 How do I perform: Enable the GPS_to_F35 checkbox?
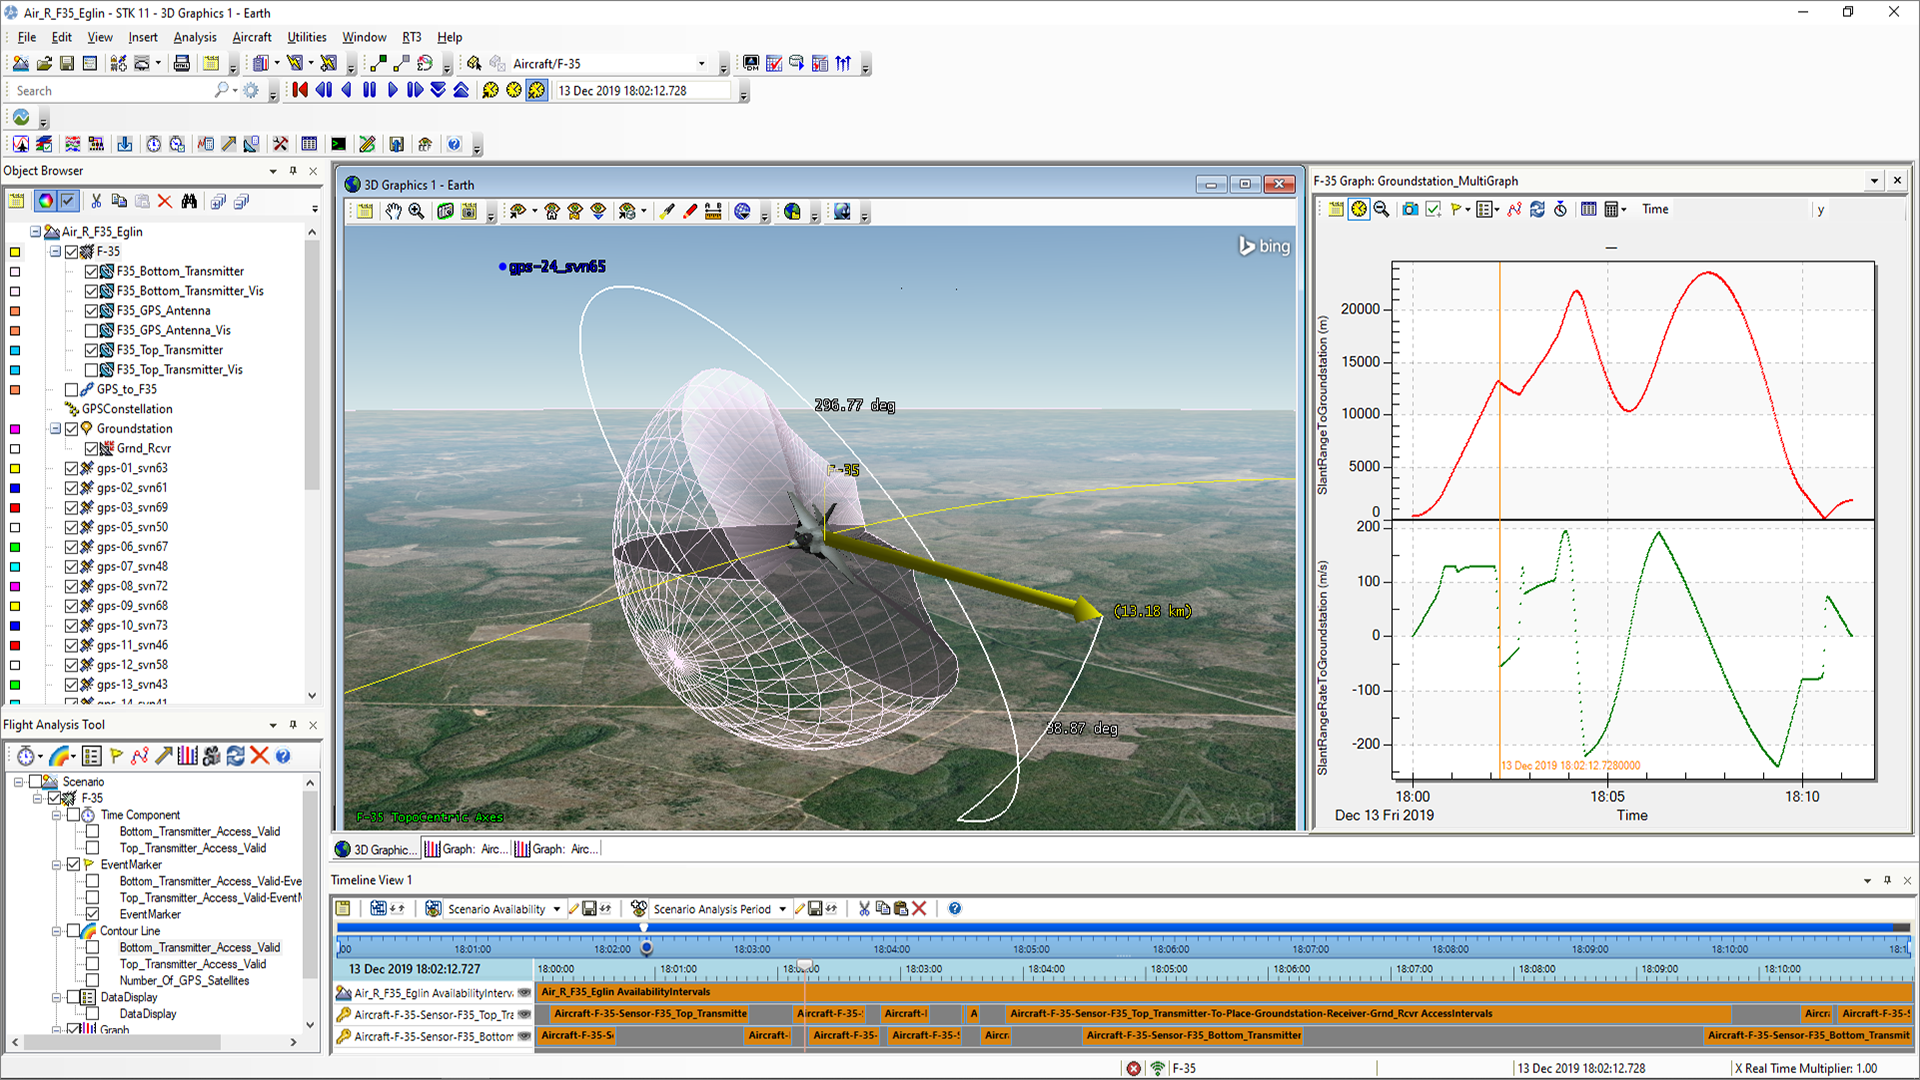(72, 390)
